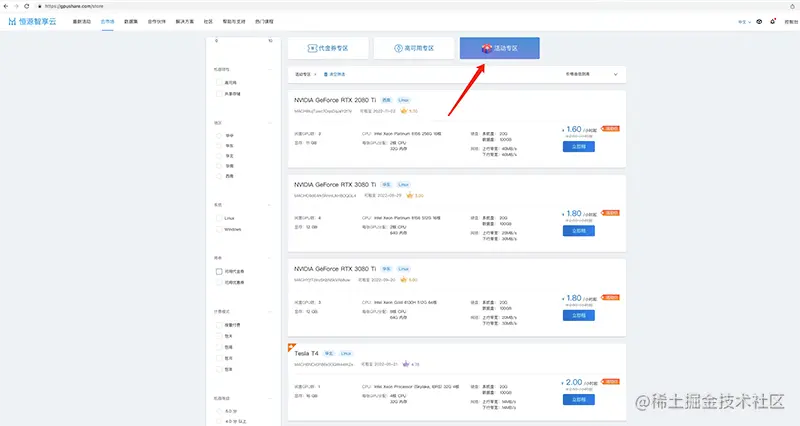Switch to the 活动专区 tab
800x426 pixels.
coord(499,48)
